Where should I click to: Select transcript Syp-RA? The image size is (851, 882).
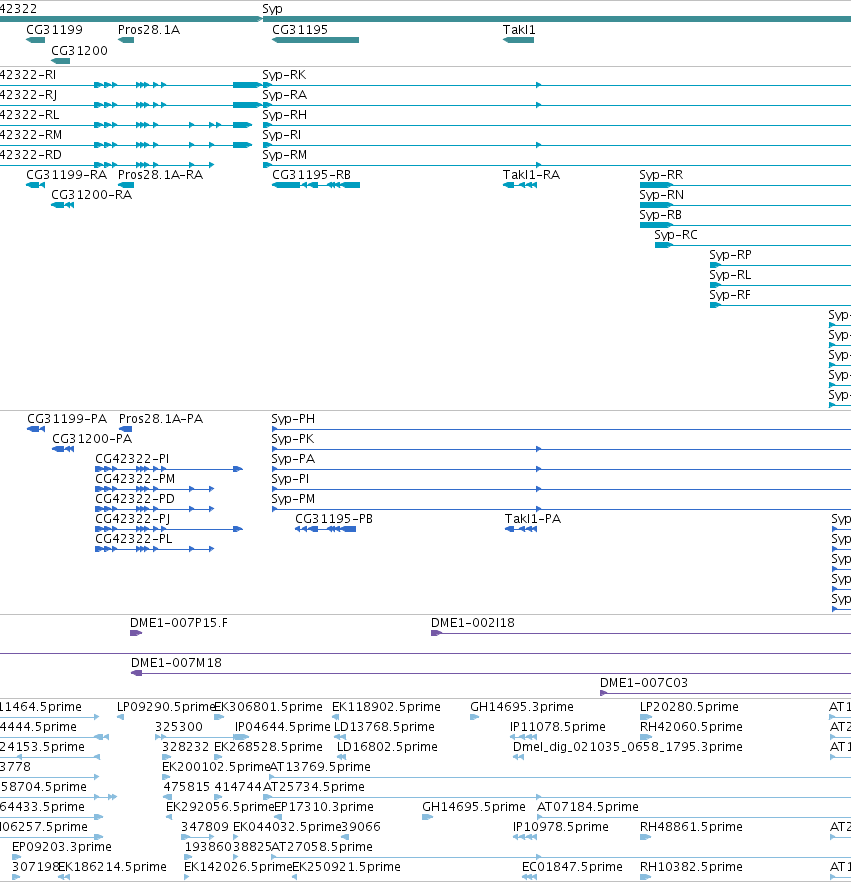(284, 95)
